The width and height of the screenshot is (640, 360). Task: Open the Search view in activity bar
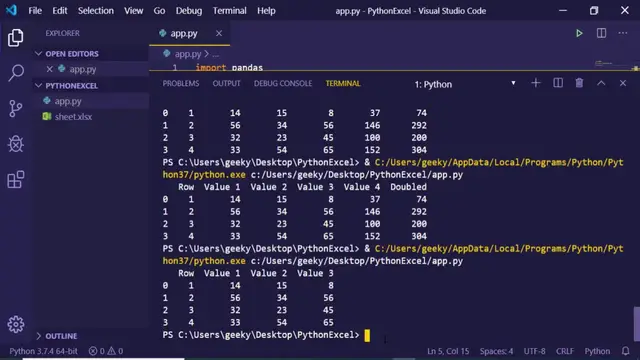[16, 73]
